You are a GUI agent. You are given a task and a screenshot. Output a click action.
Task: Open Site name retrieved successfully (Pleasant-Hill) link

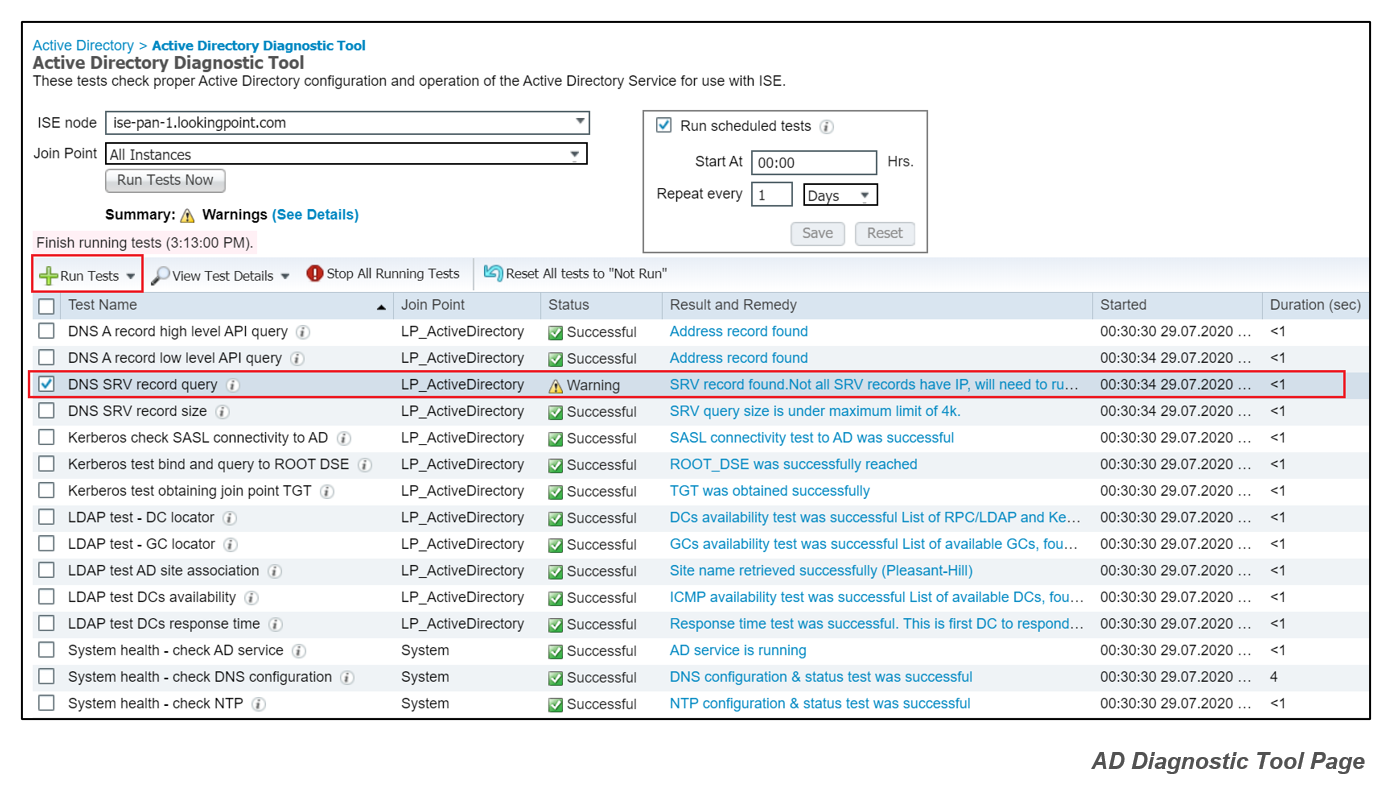point(821,571)
